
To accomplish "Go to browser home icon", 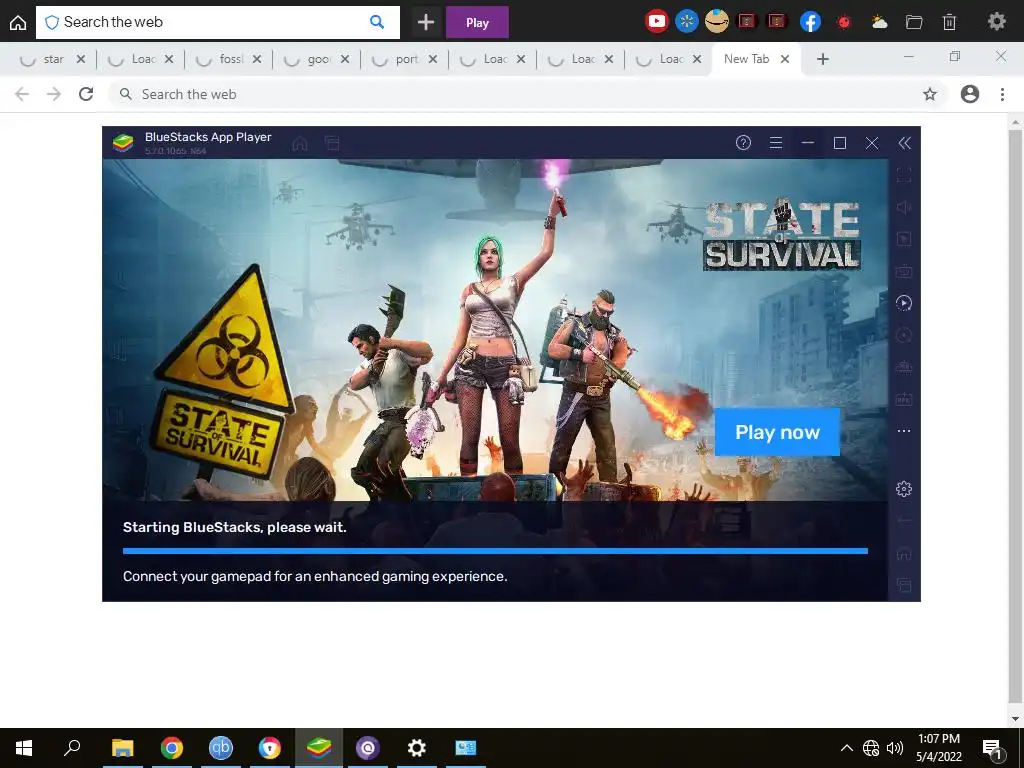I will pyautogui.click(x=18, y=22).
